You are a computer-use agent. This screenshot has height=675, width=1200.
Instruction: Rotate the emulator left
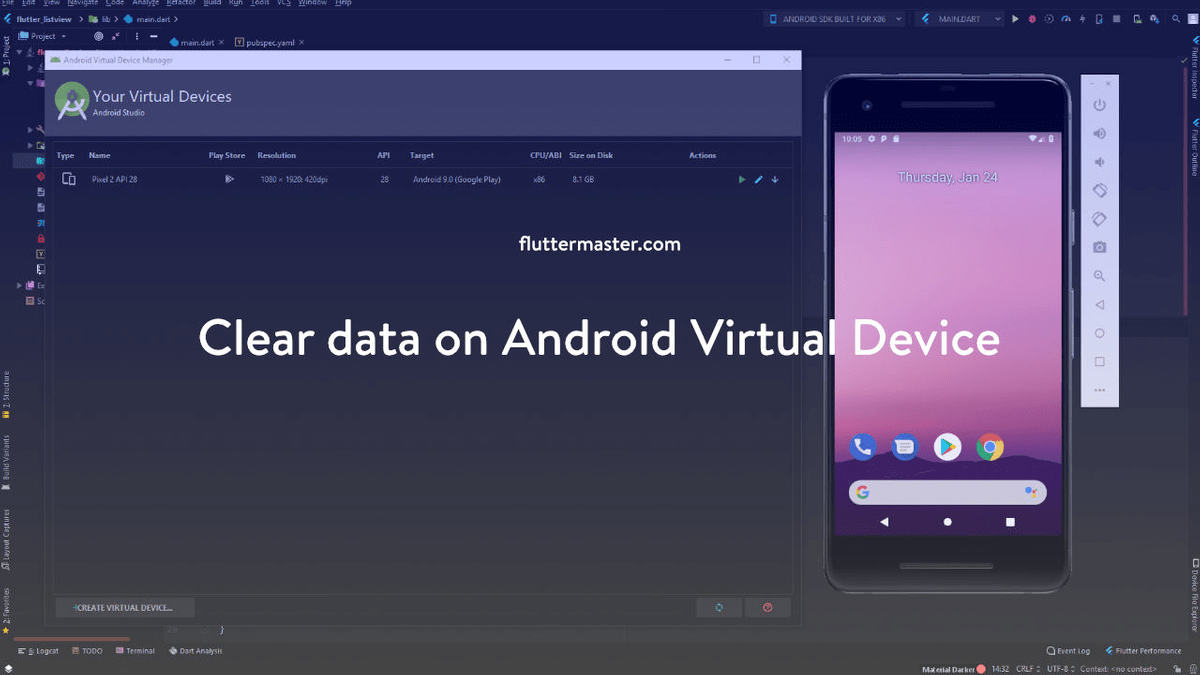(1100, 190)
